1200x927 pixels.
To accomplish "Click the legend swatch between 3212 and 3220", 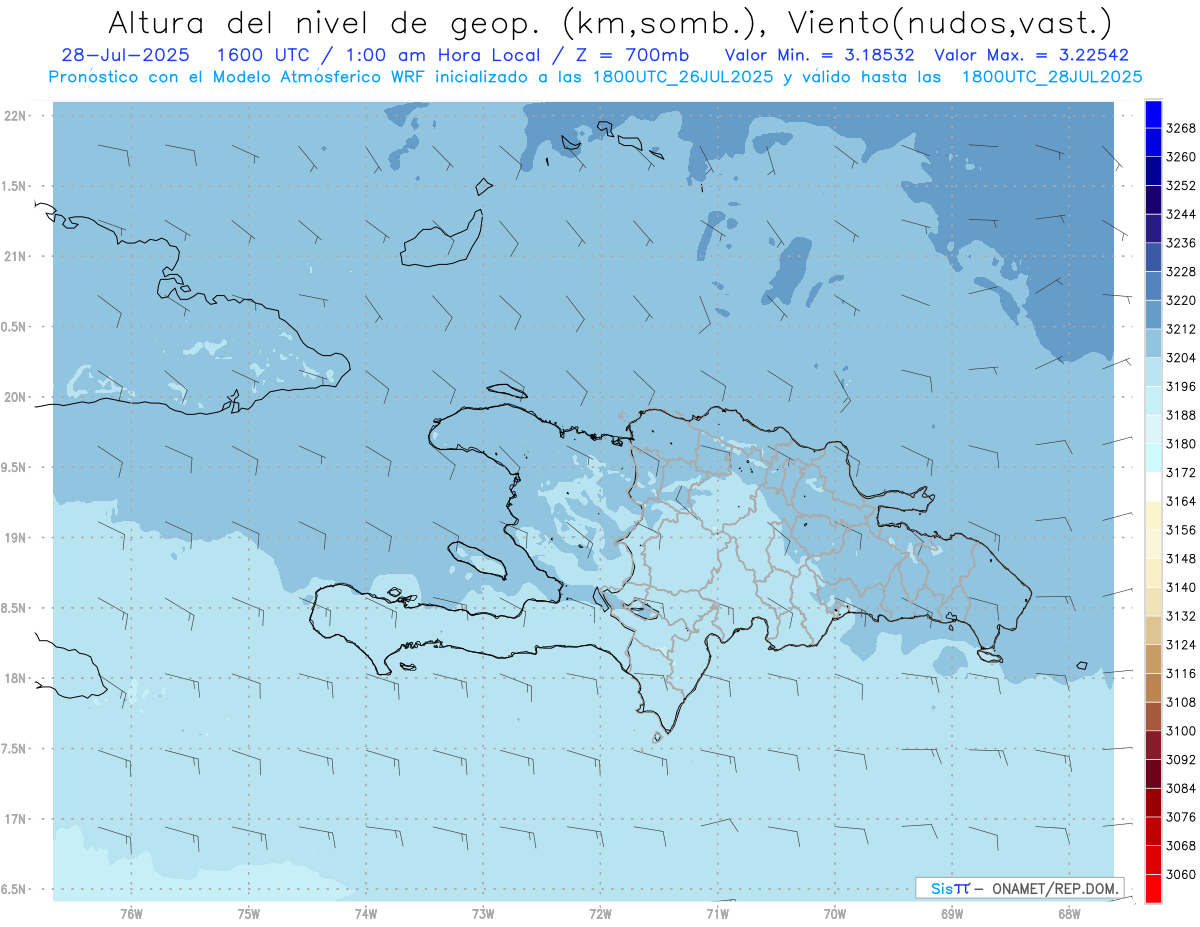I will (1153, 314).
